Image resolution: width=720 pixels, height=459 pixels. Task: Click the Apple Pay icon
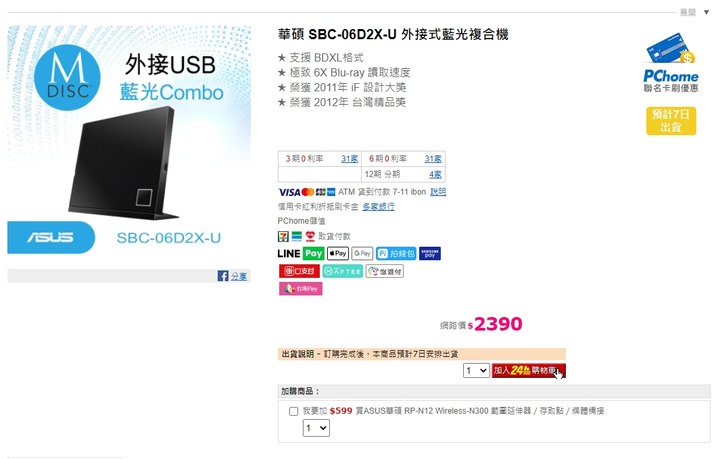point(338,253)
